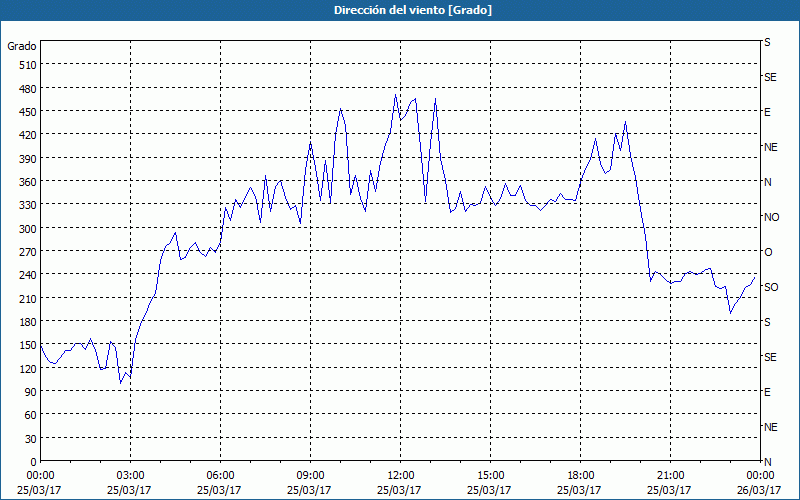Click the 150 y-axis tick label
Image resolution: width=800 pixels, height=500 pixels.
[28, 345]
